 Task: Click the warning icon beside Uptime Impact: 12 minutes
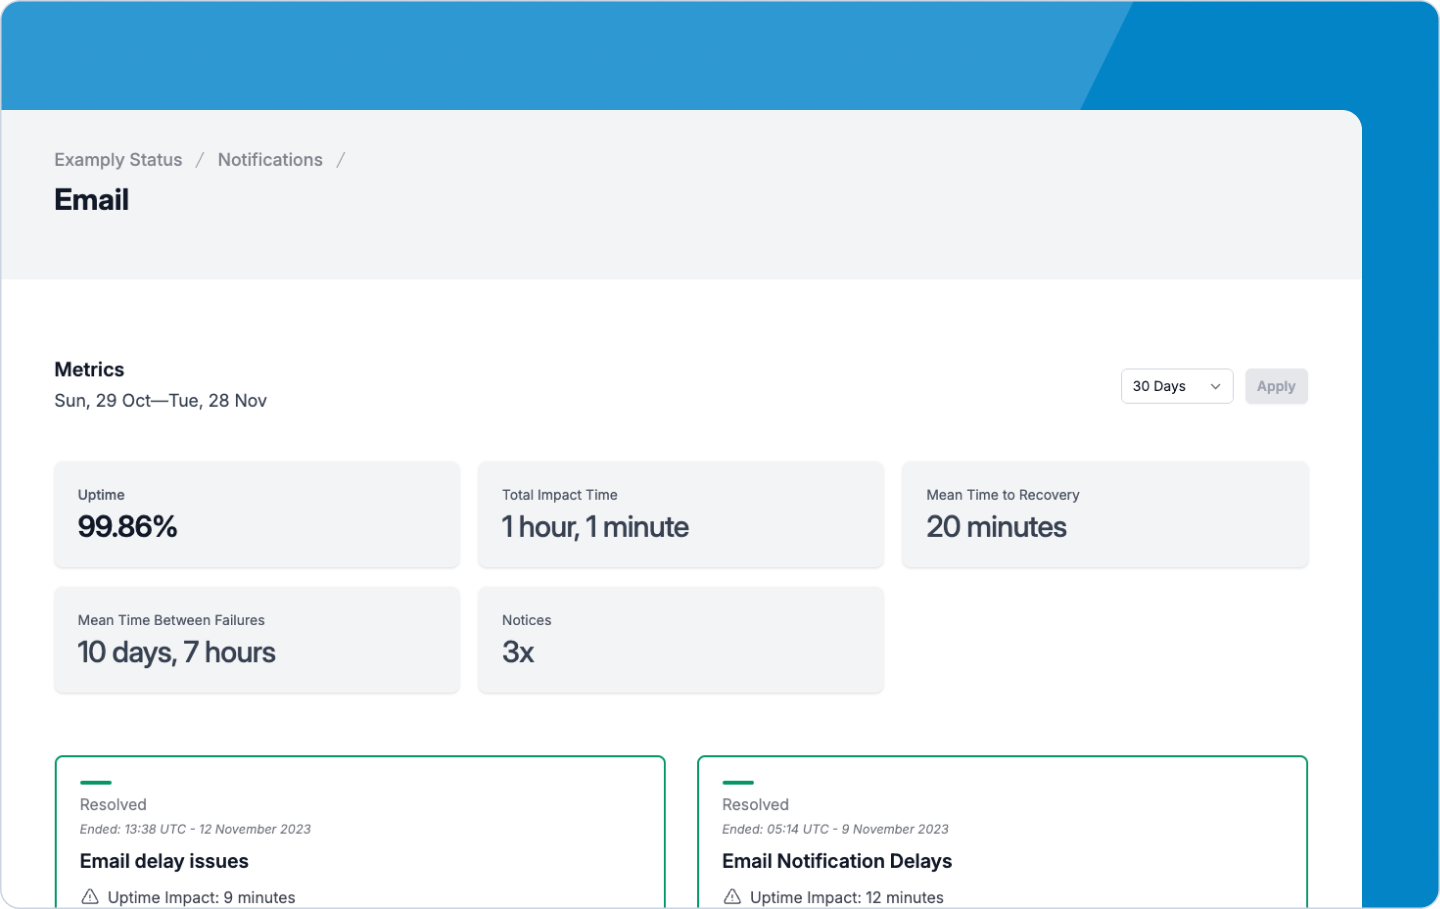click(x=732, y=896)
